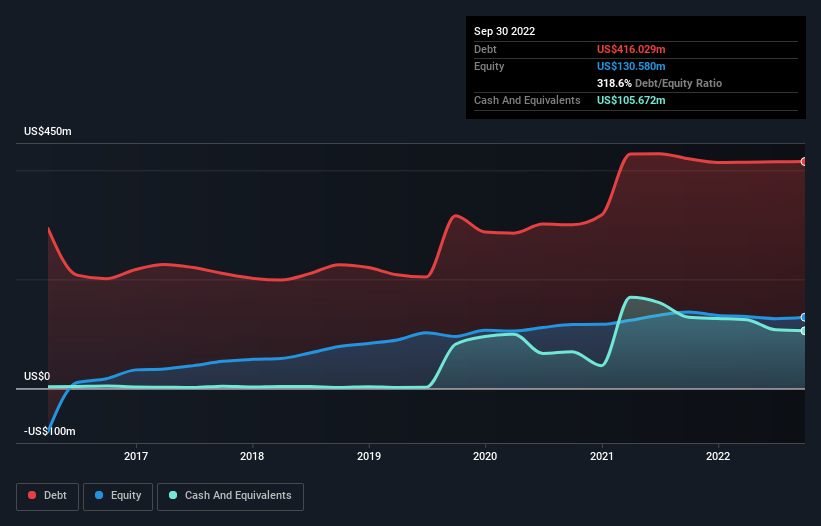
Task: Toggle Cash And Equivalents legend button
Action: point(230,496)
